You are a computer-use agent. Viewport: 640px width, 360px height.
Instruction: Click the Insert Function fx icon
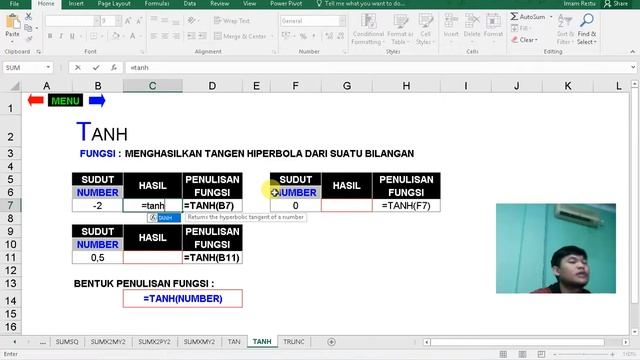point(114,68)
